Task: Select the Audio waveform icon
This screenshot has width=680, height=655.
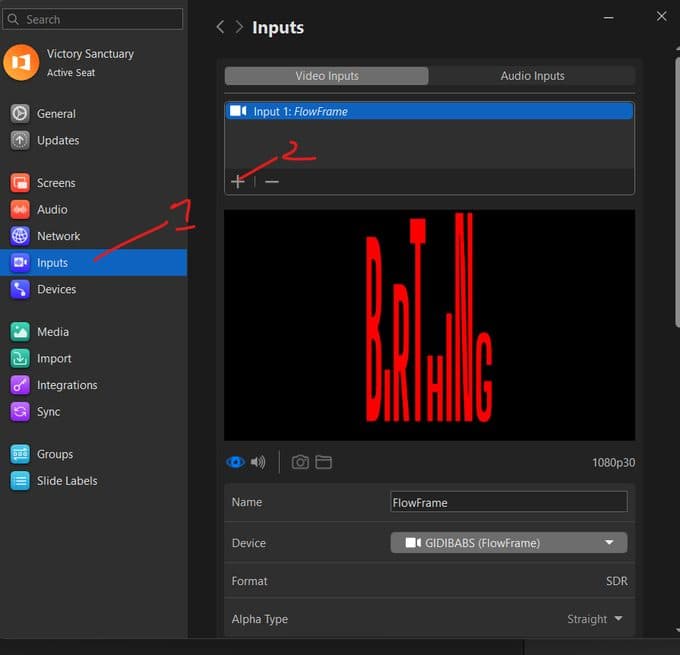Action: coord(20,210)
